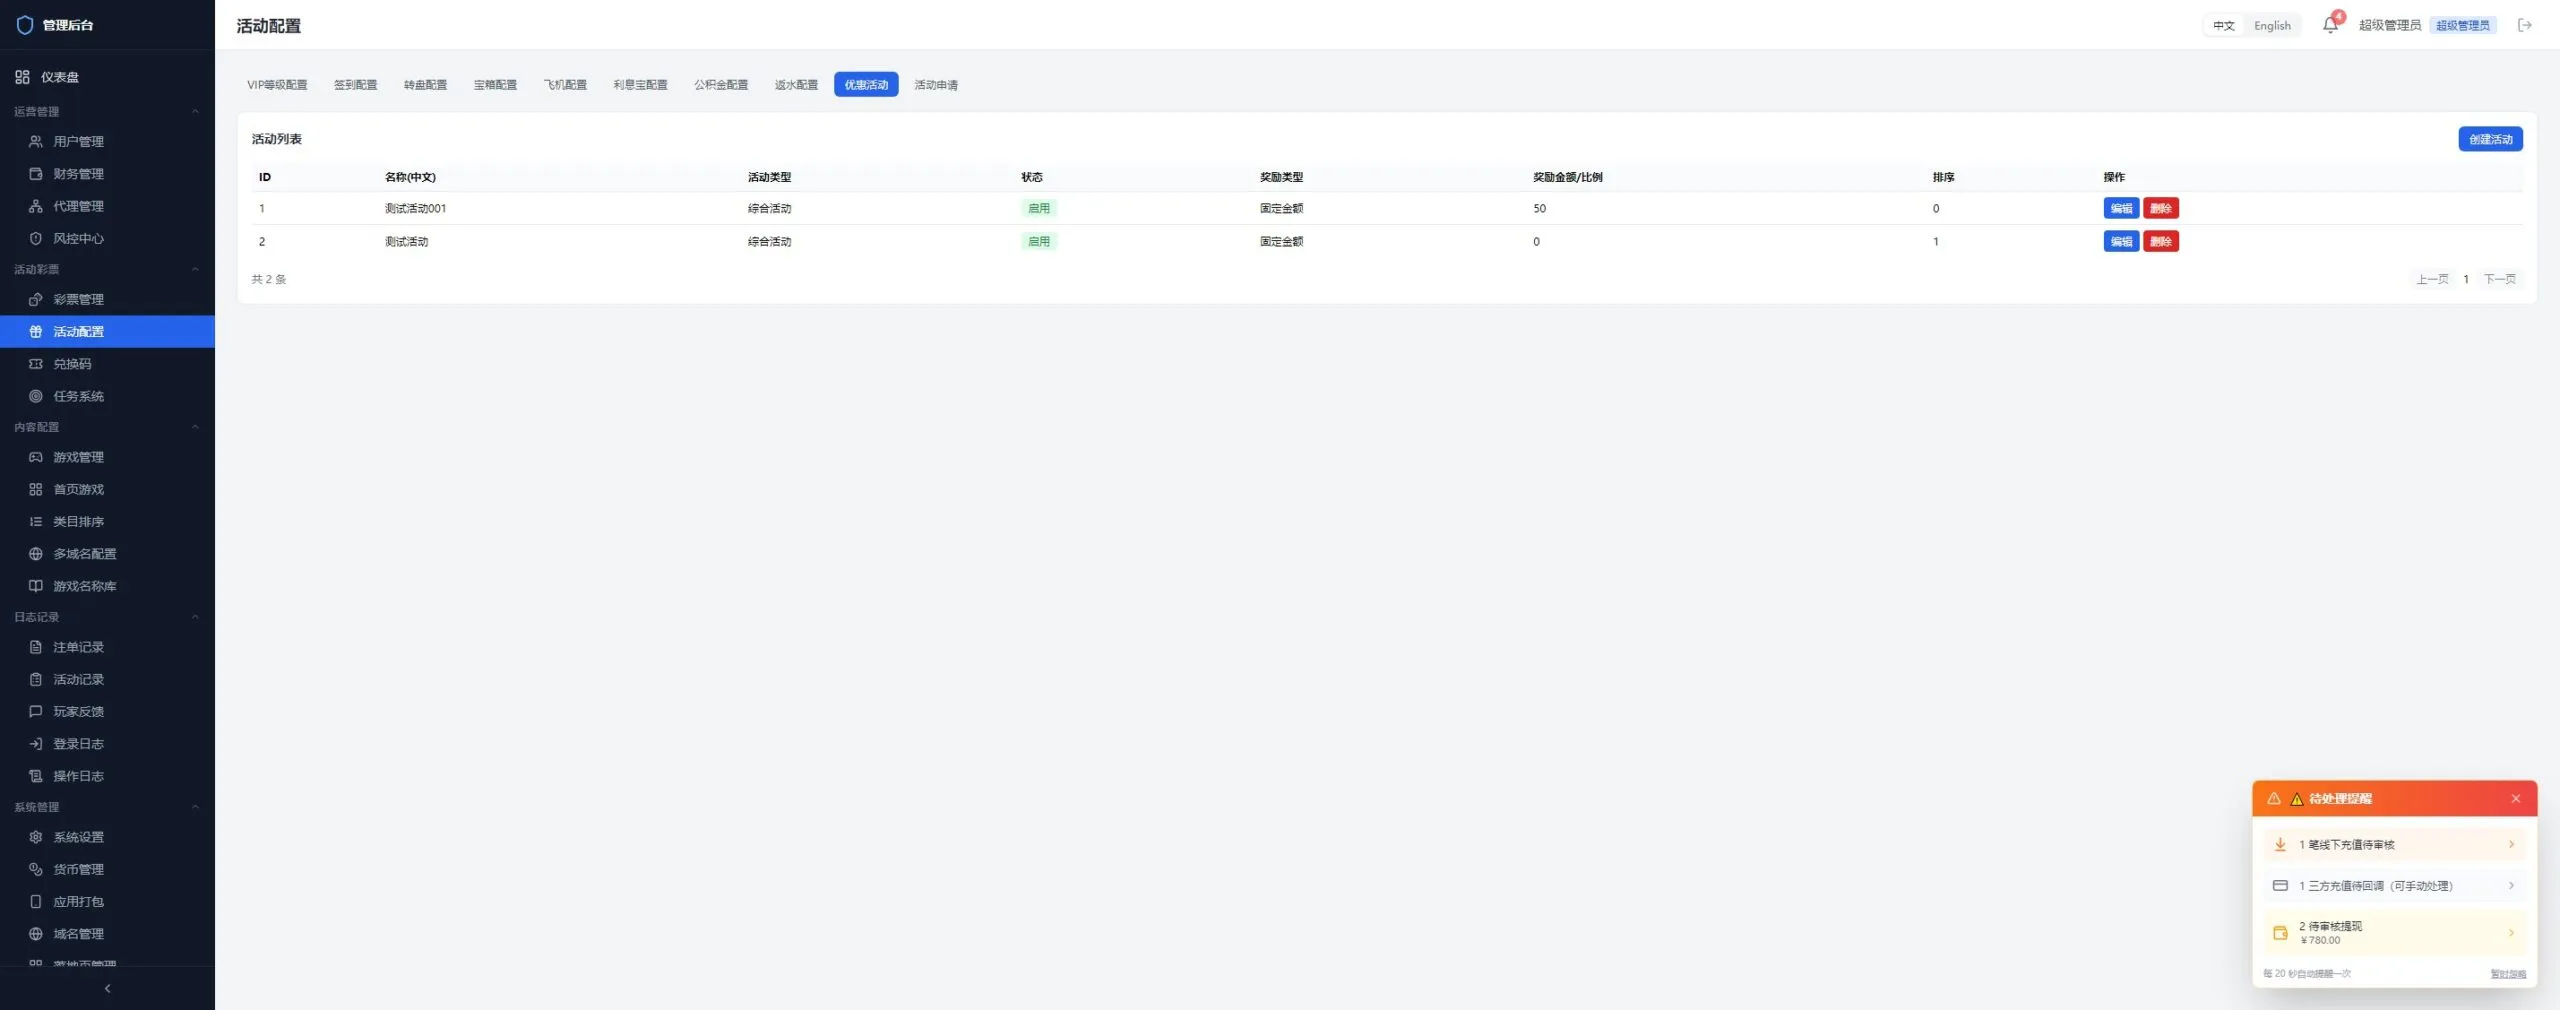Delete the 测试活动 row with ID 2
2560x1010 pixels.
(x=2161, y=241)
